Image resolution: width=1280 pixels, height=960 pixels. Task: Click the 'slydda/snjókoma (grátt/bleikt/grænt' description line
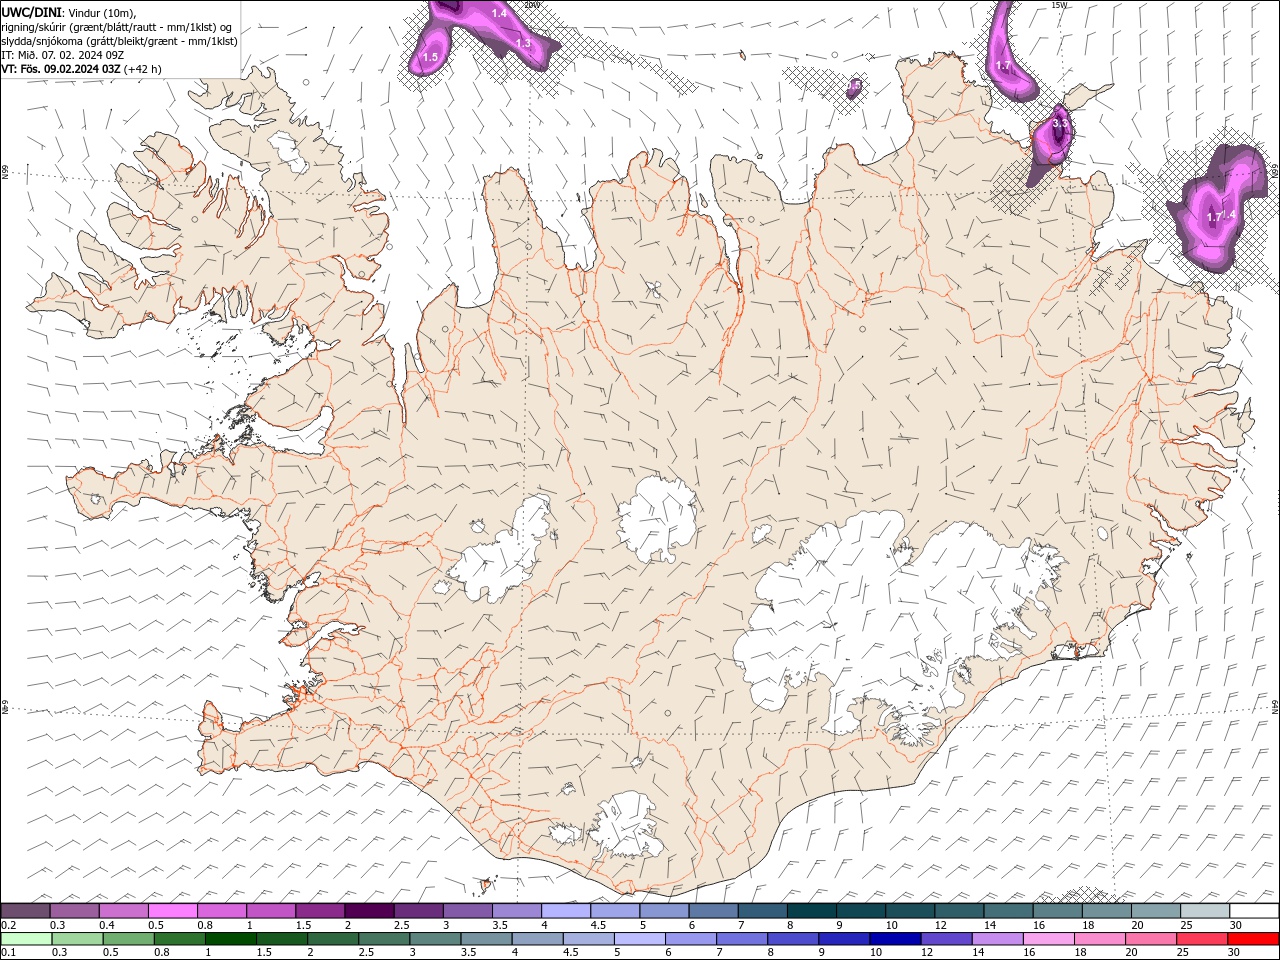point(119,41)
